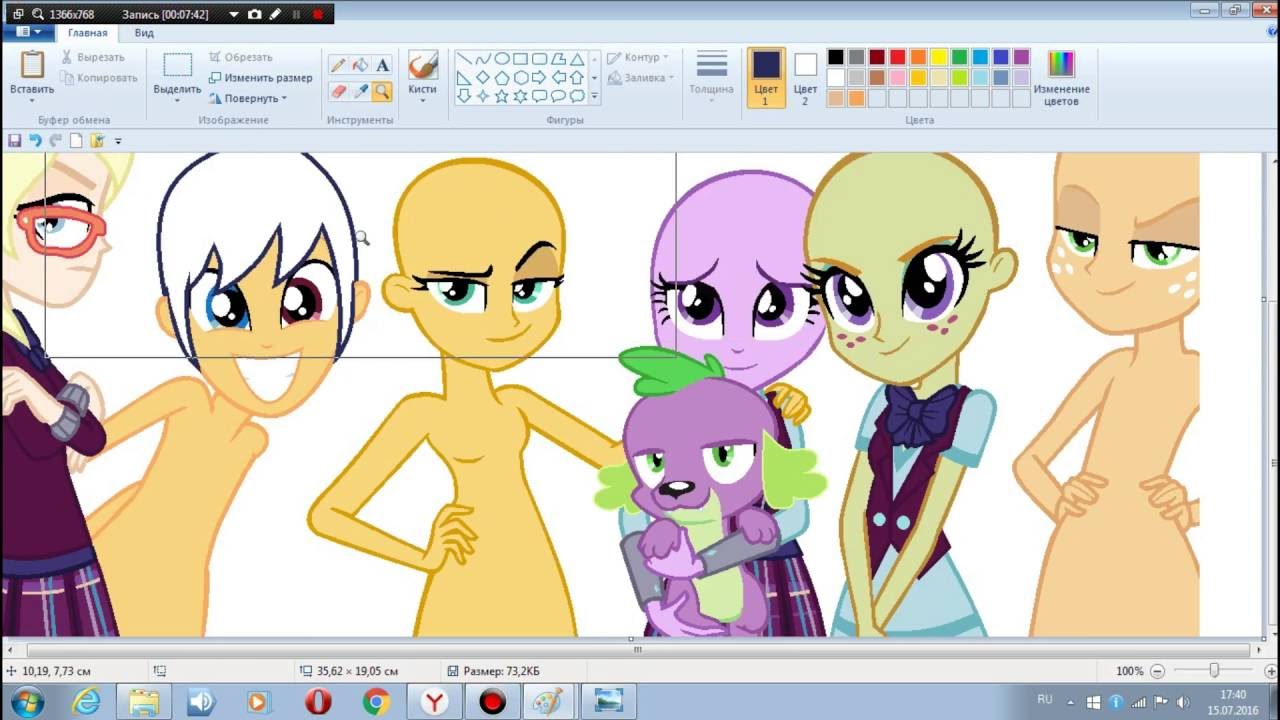Expand the Кисти brushes dropdown arrow
Screen dimensions: 1280x720
[422, 100]
